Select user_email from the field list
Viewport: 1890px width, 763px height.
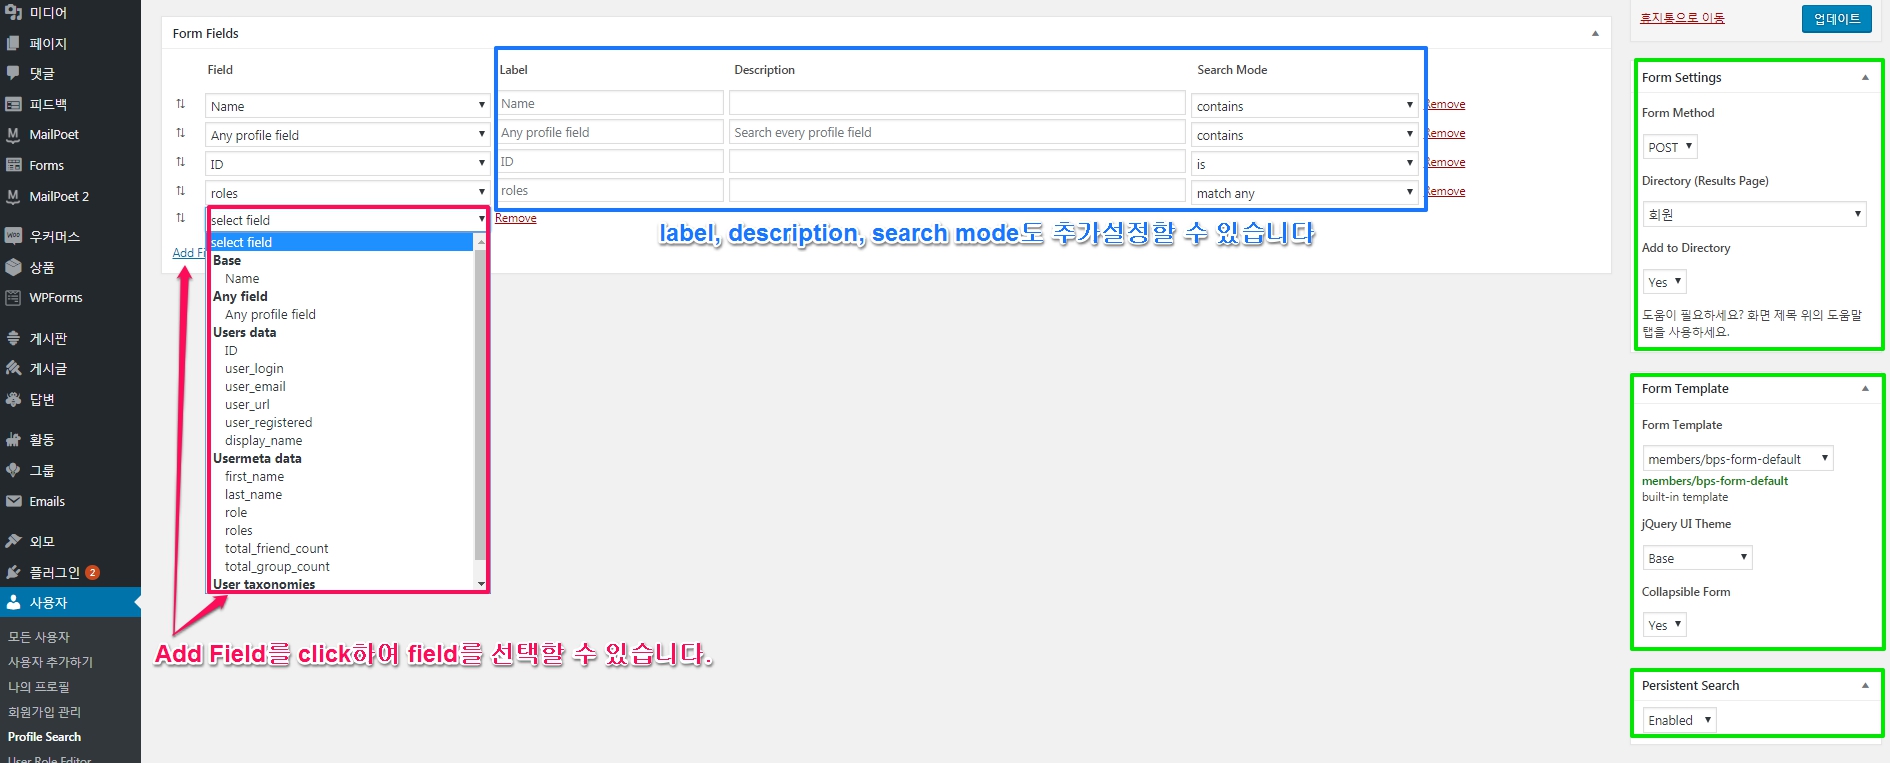[x=255, y=386]
